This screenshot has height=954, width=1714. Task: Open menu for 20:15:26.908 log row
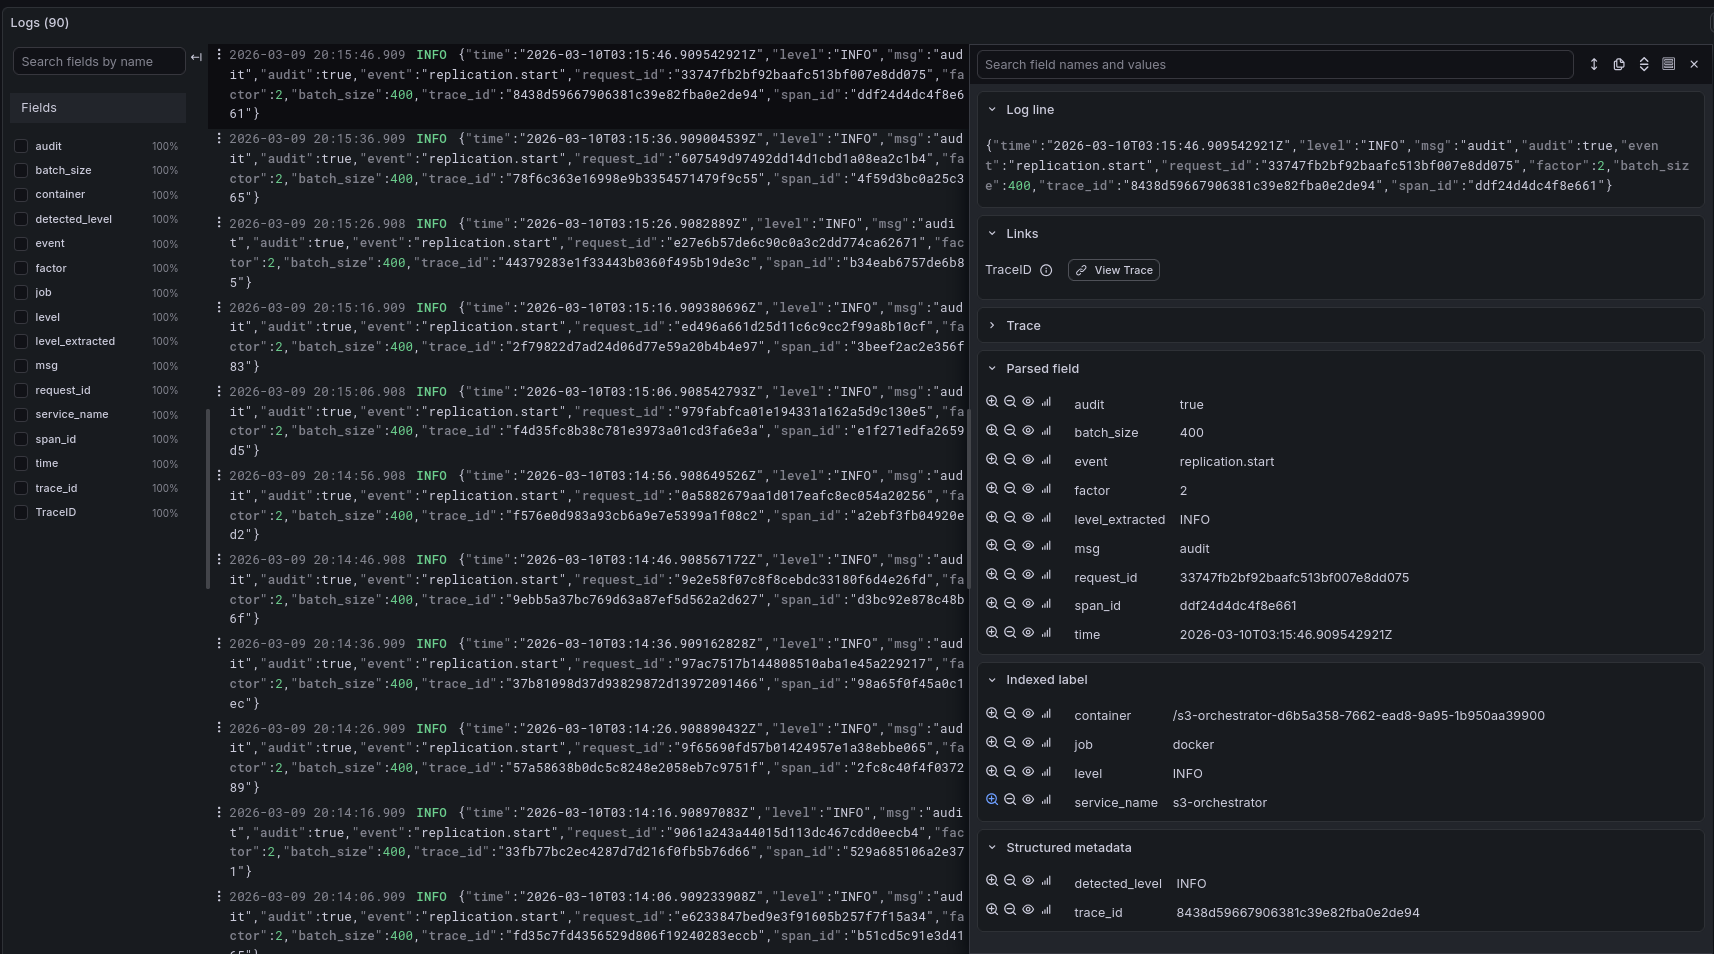219,223
